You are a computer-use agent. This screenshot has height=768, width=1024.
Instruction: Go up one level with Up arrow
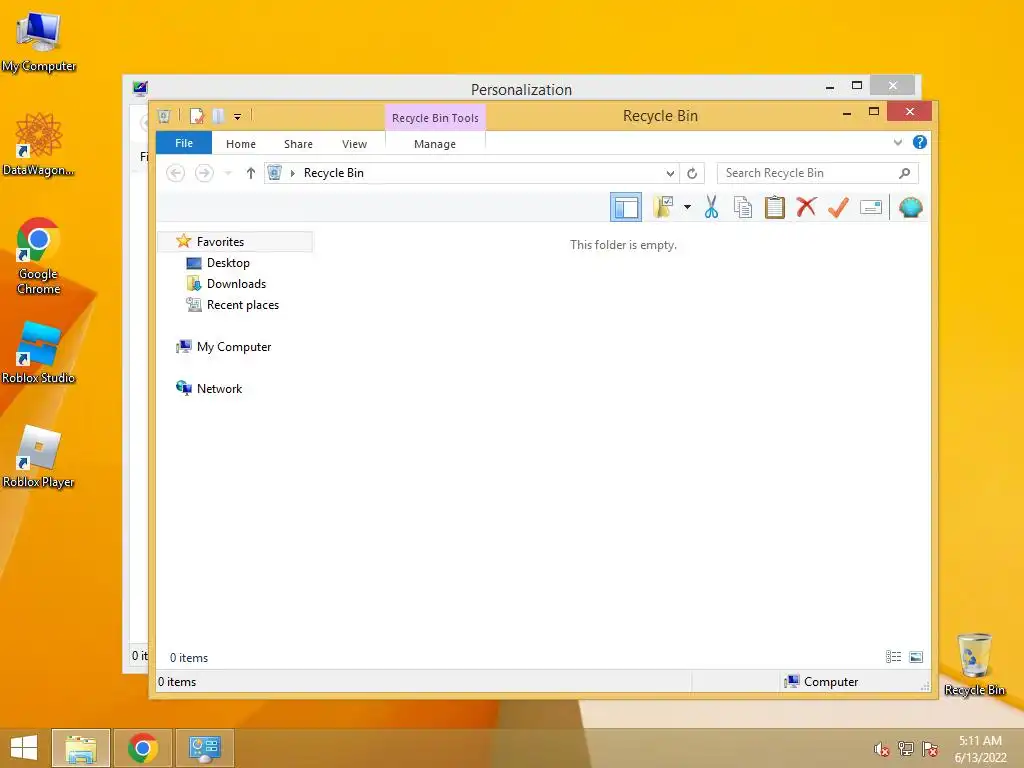(251, 173)
